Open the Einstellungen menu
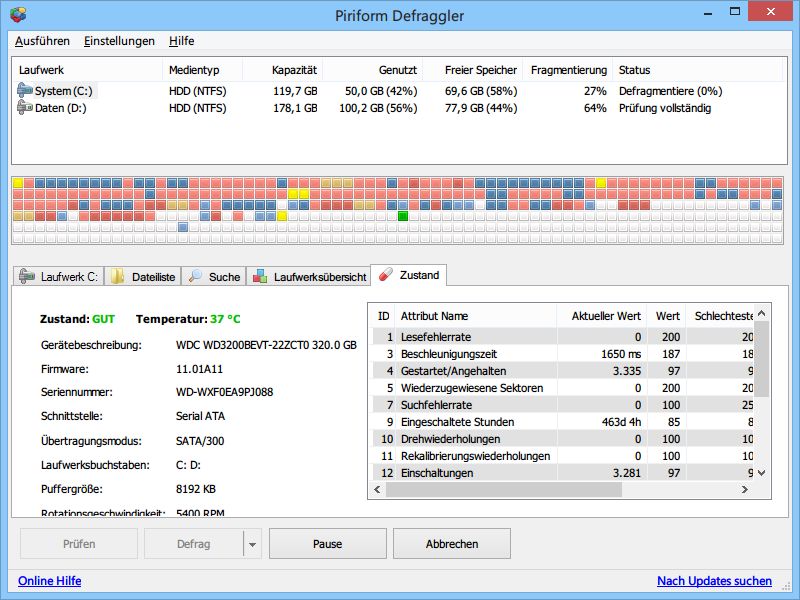 (119, 41)
